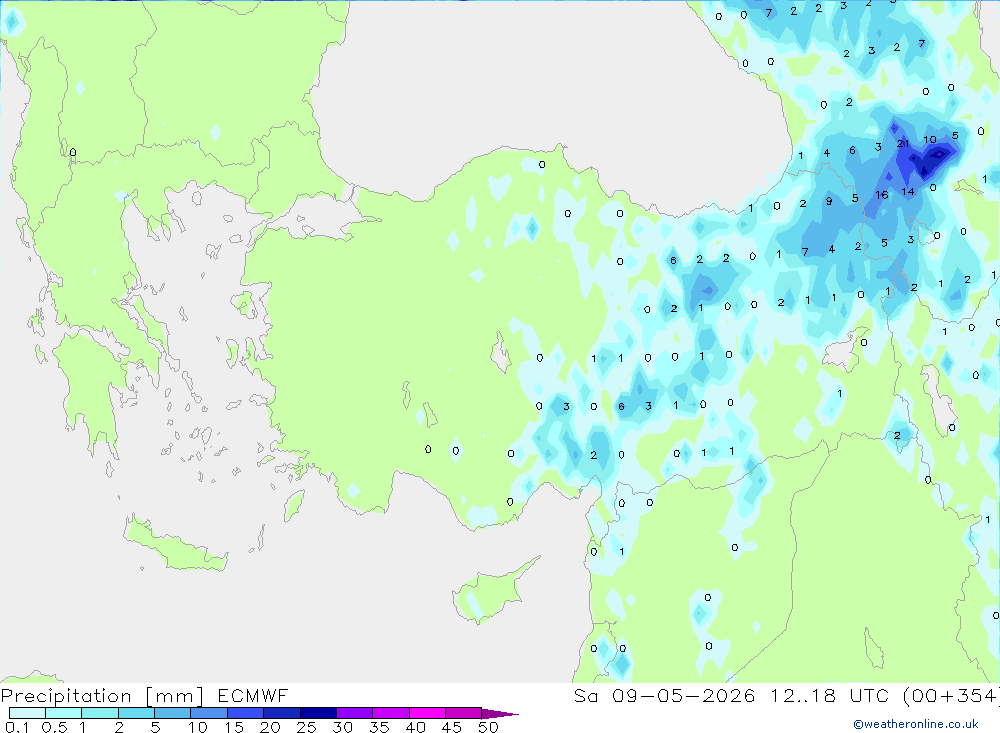Choose the 10 to 15 mm legend swatch
This screenshot has height=733, width=1000.
point(209,713)
